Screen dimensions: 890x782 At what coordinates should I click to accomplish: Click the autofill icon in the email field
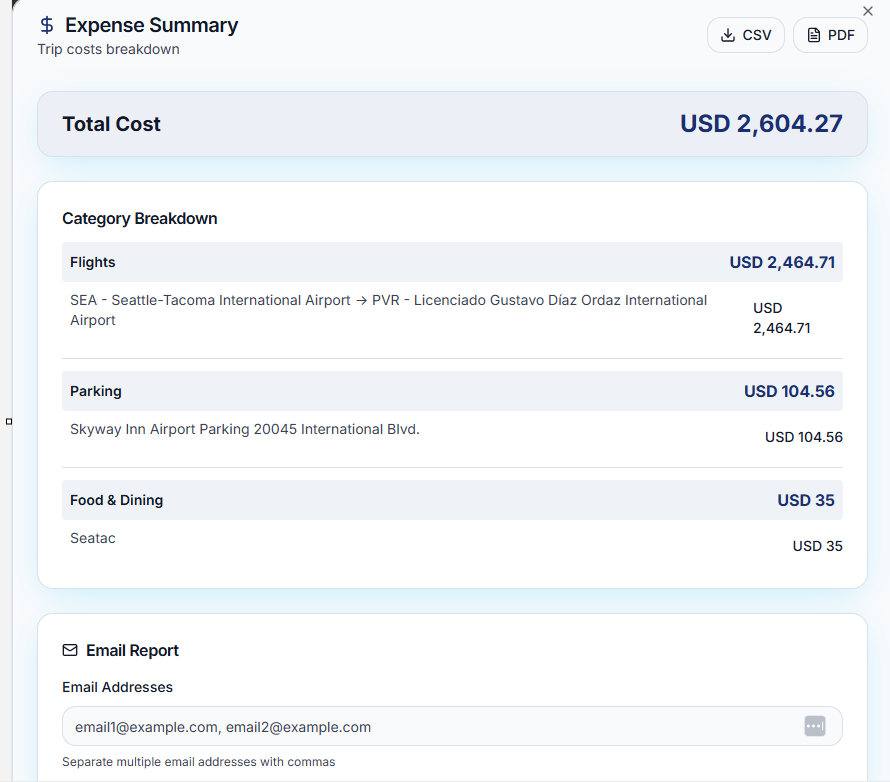pos(815,726)
